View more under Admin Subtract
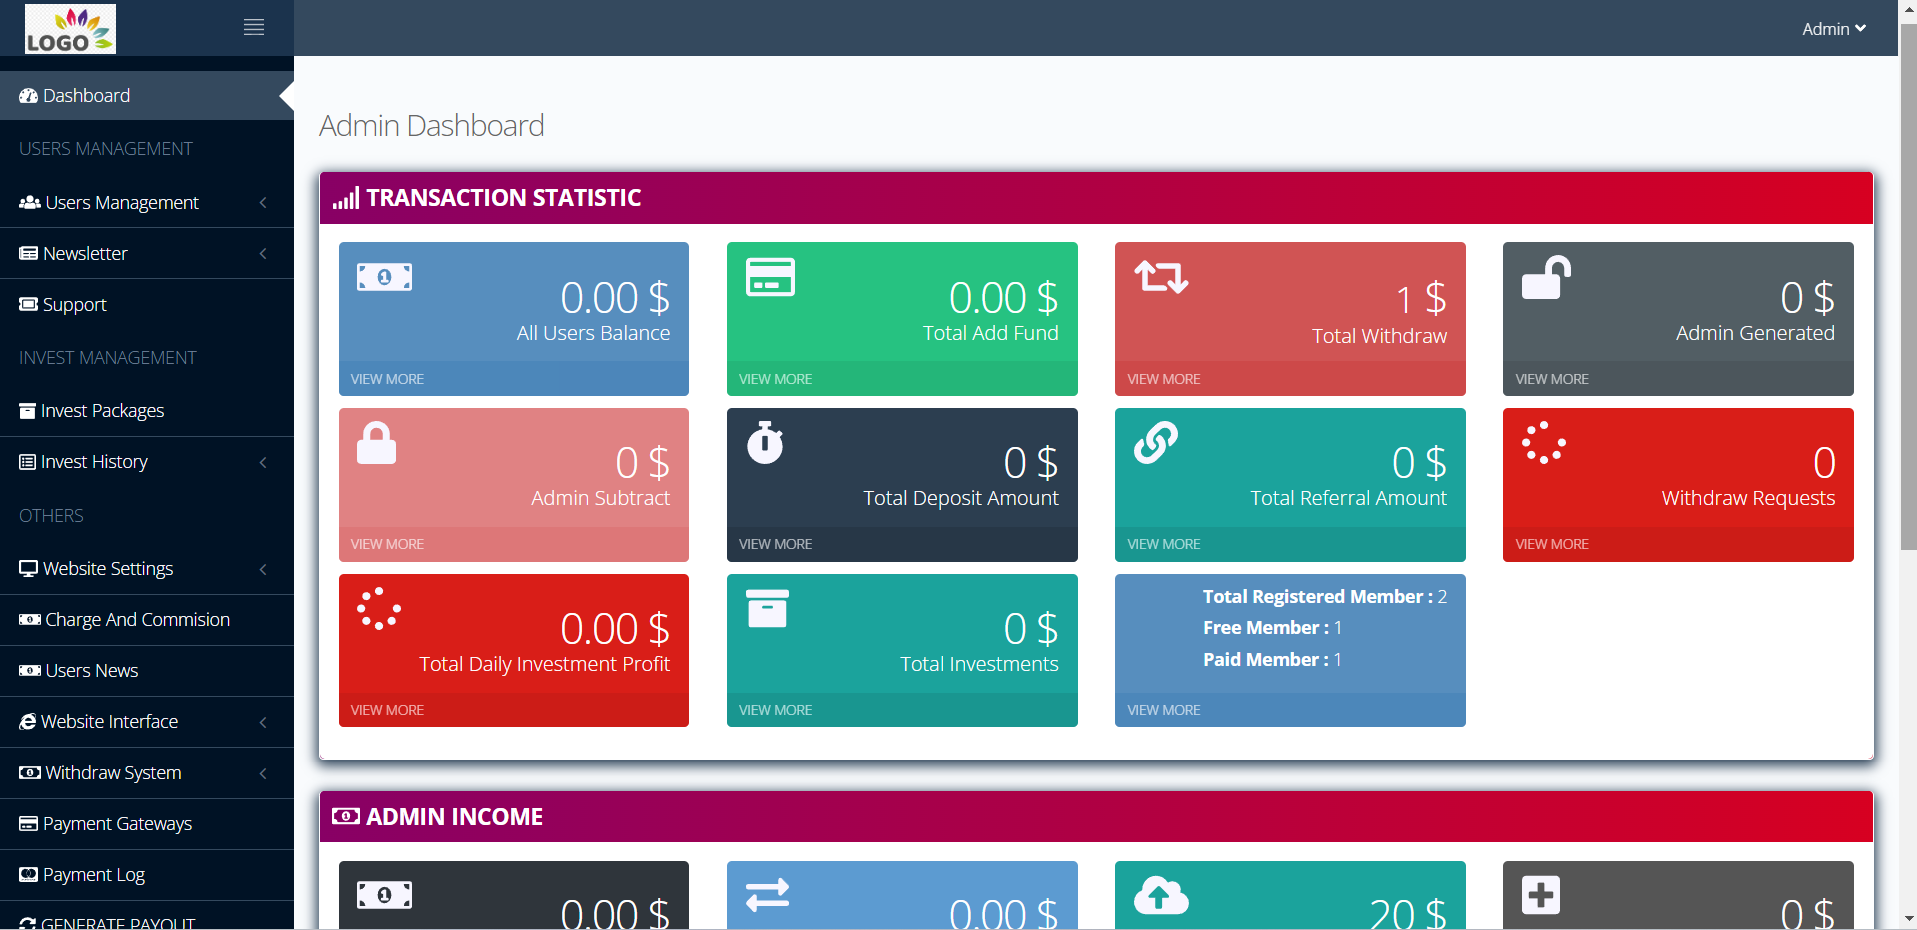The image size is (1917, 930). click(387, 544)
